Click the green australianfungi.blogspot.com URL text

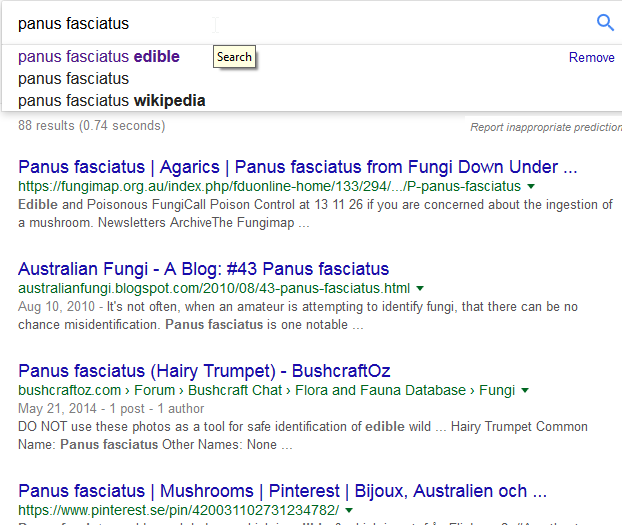(213, 289)
